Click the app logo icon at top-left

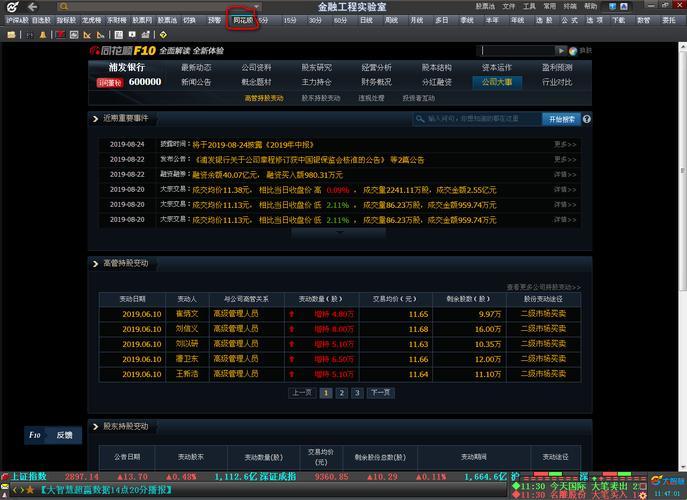pos(13,7)
